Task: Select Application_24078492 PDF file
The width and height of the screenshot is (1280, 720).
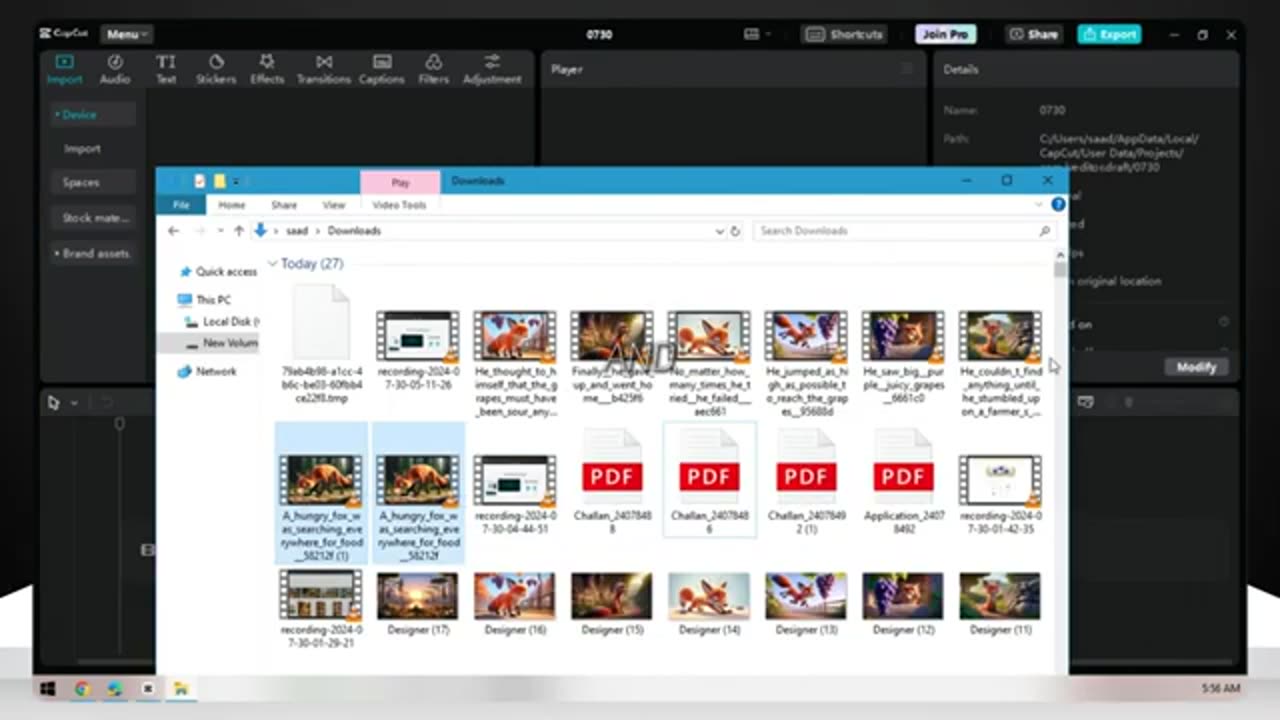Action: [903, 480]
